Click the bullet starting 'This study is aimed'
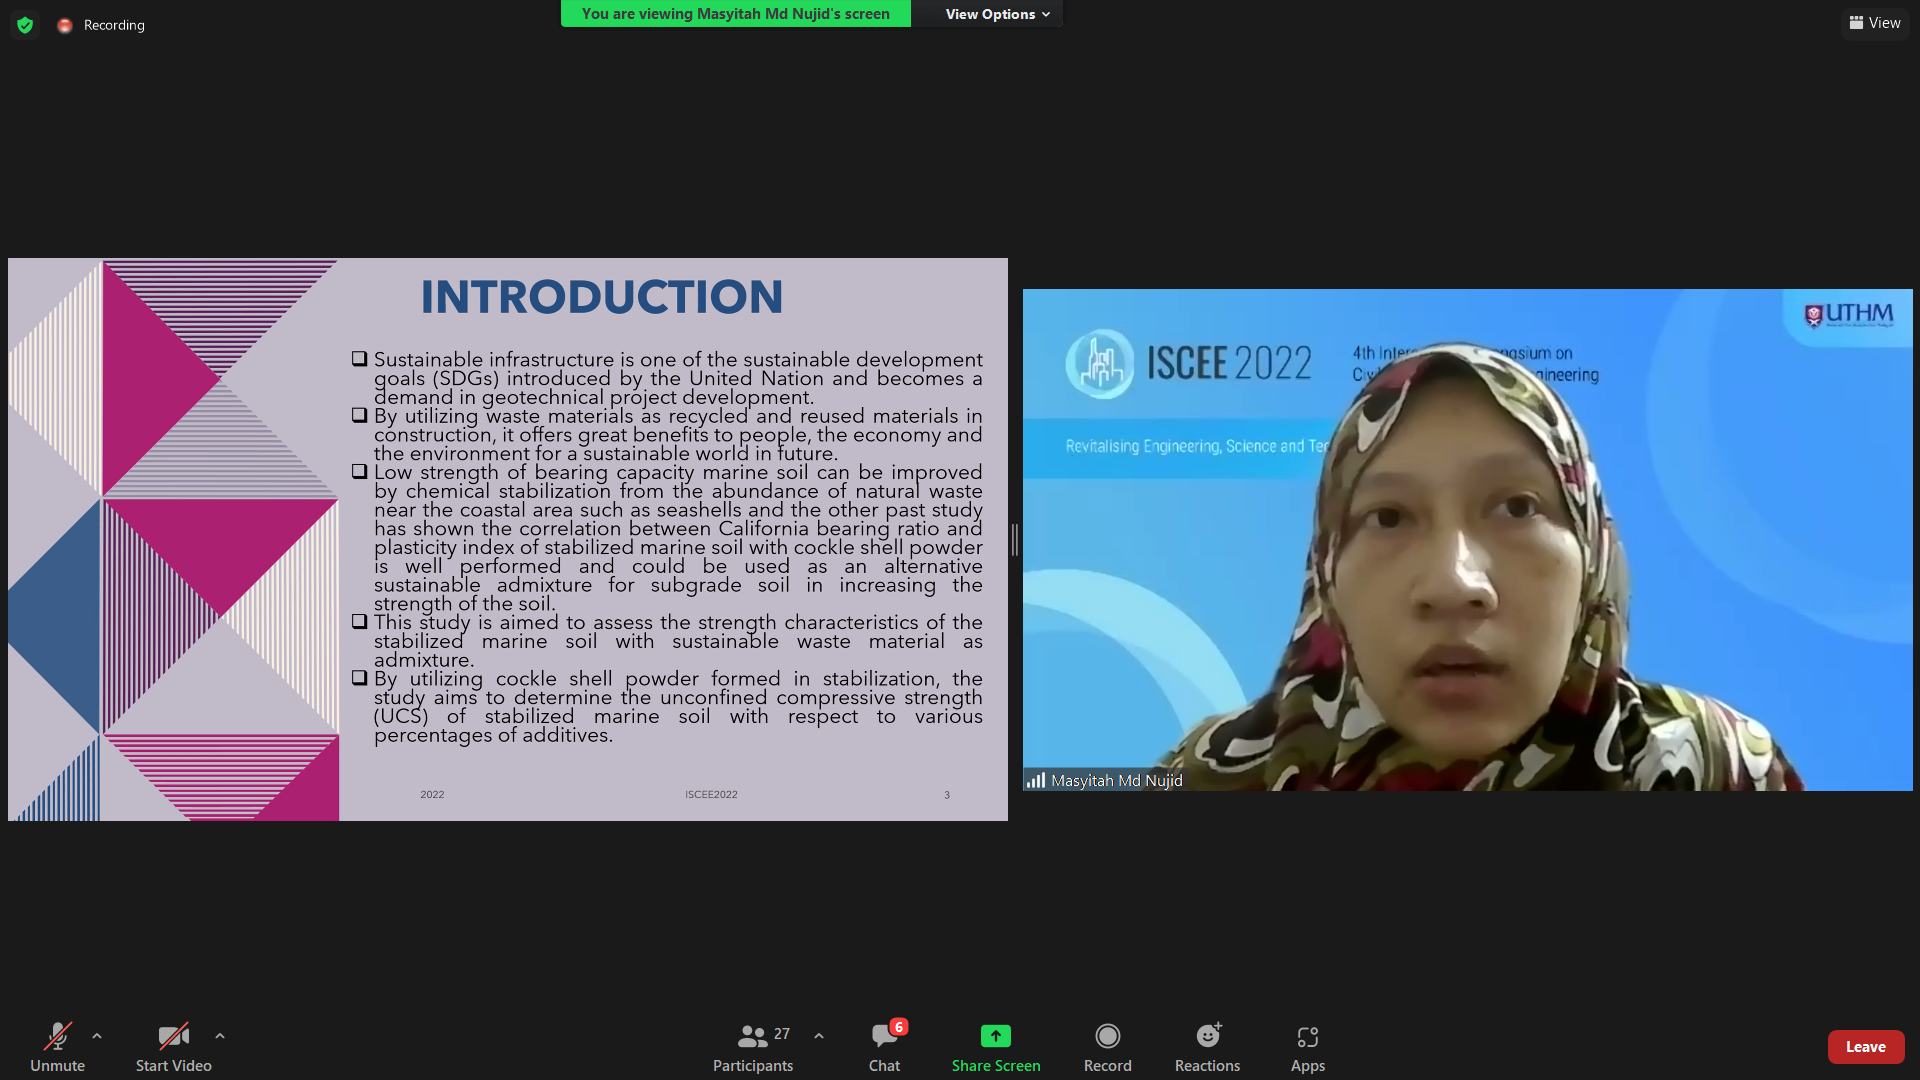Image resolution: width=1920 pixels, height=1080 pixels. pos(667,641)
